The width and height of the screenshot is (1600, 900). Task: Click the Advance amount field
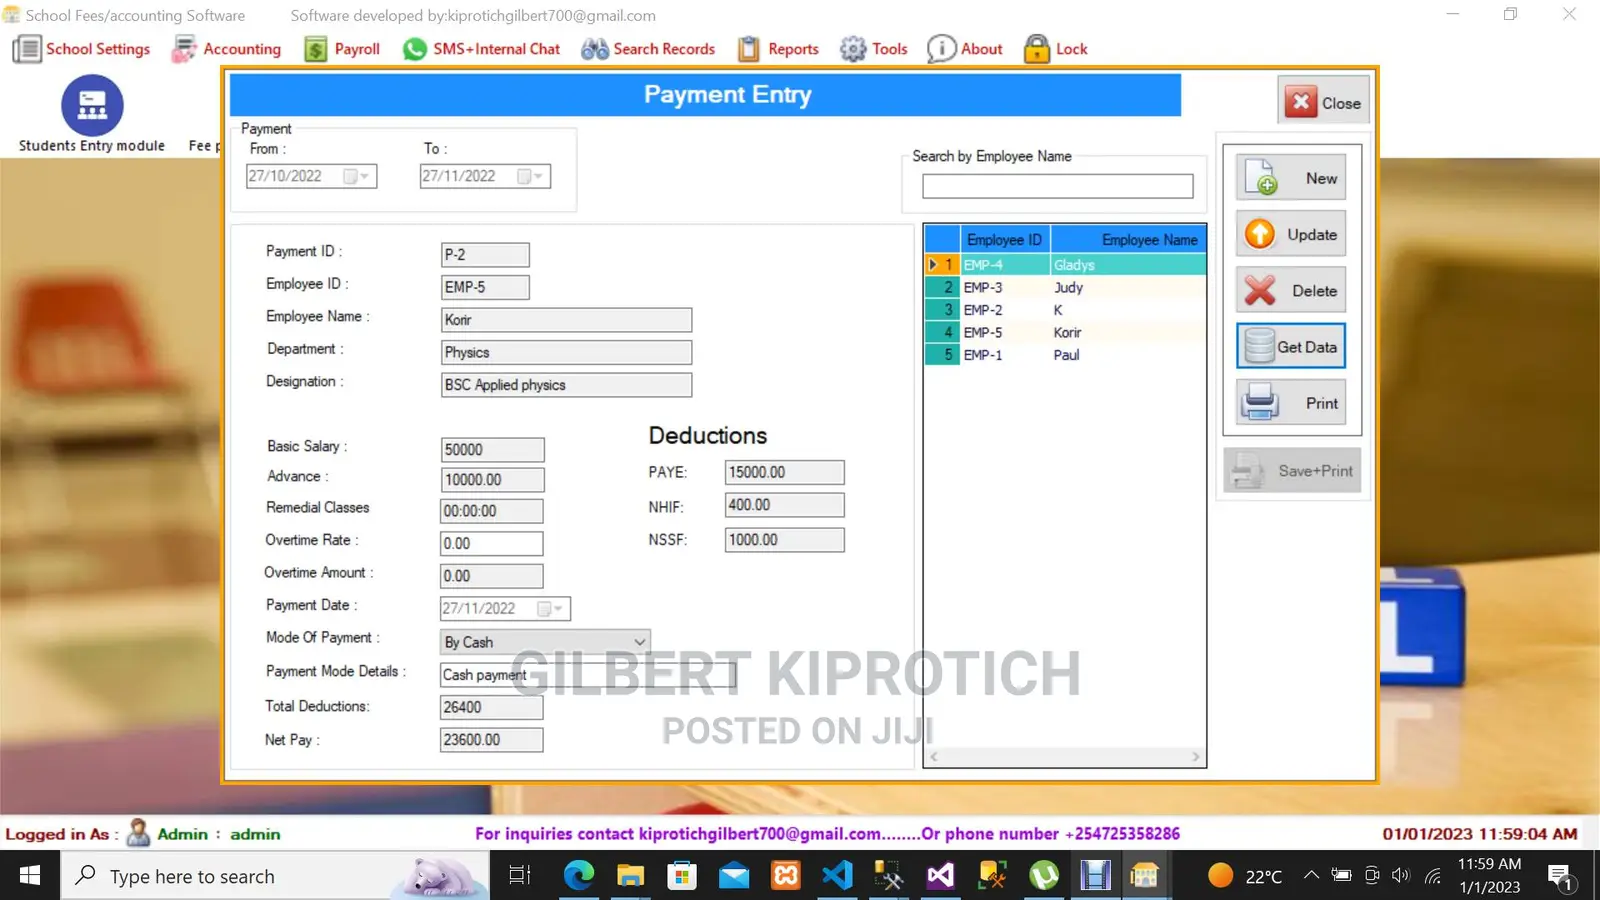click(492, 480)
